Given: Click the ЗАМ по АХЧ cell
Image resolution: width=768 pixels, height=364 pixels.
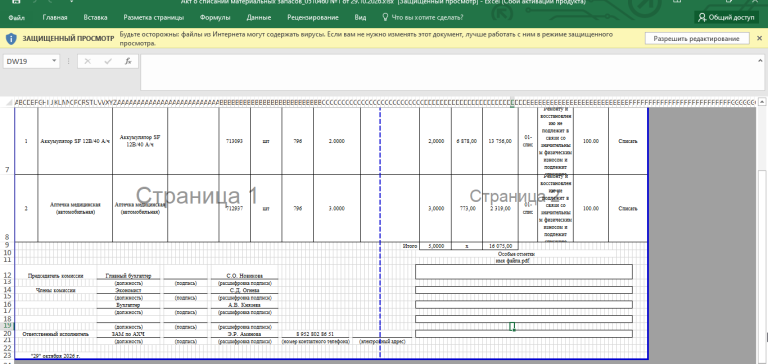Looking at the screenshot, I should [x=128, y=334].
